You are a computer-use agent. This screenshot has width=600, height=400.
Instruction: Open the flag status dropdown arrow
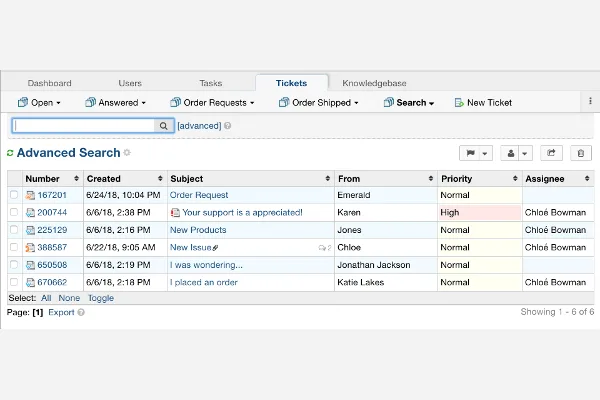click(485, 153)
